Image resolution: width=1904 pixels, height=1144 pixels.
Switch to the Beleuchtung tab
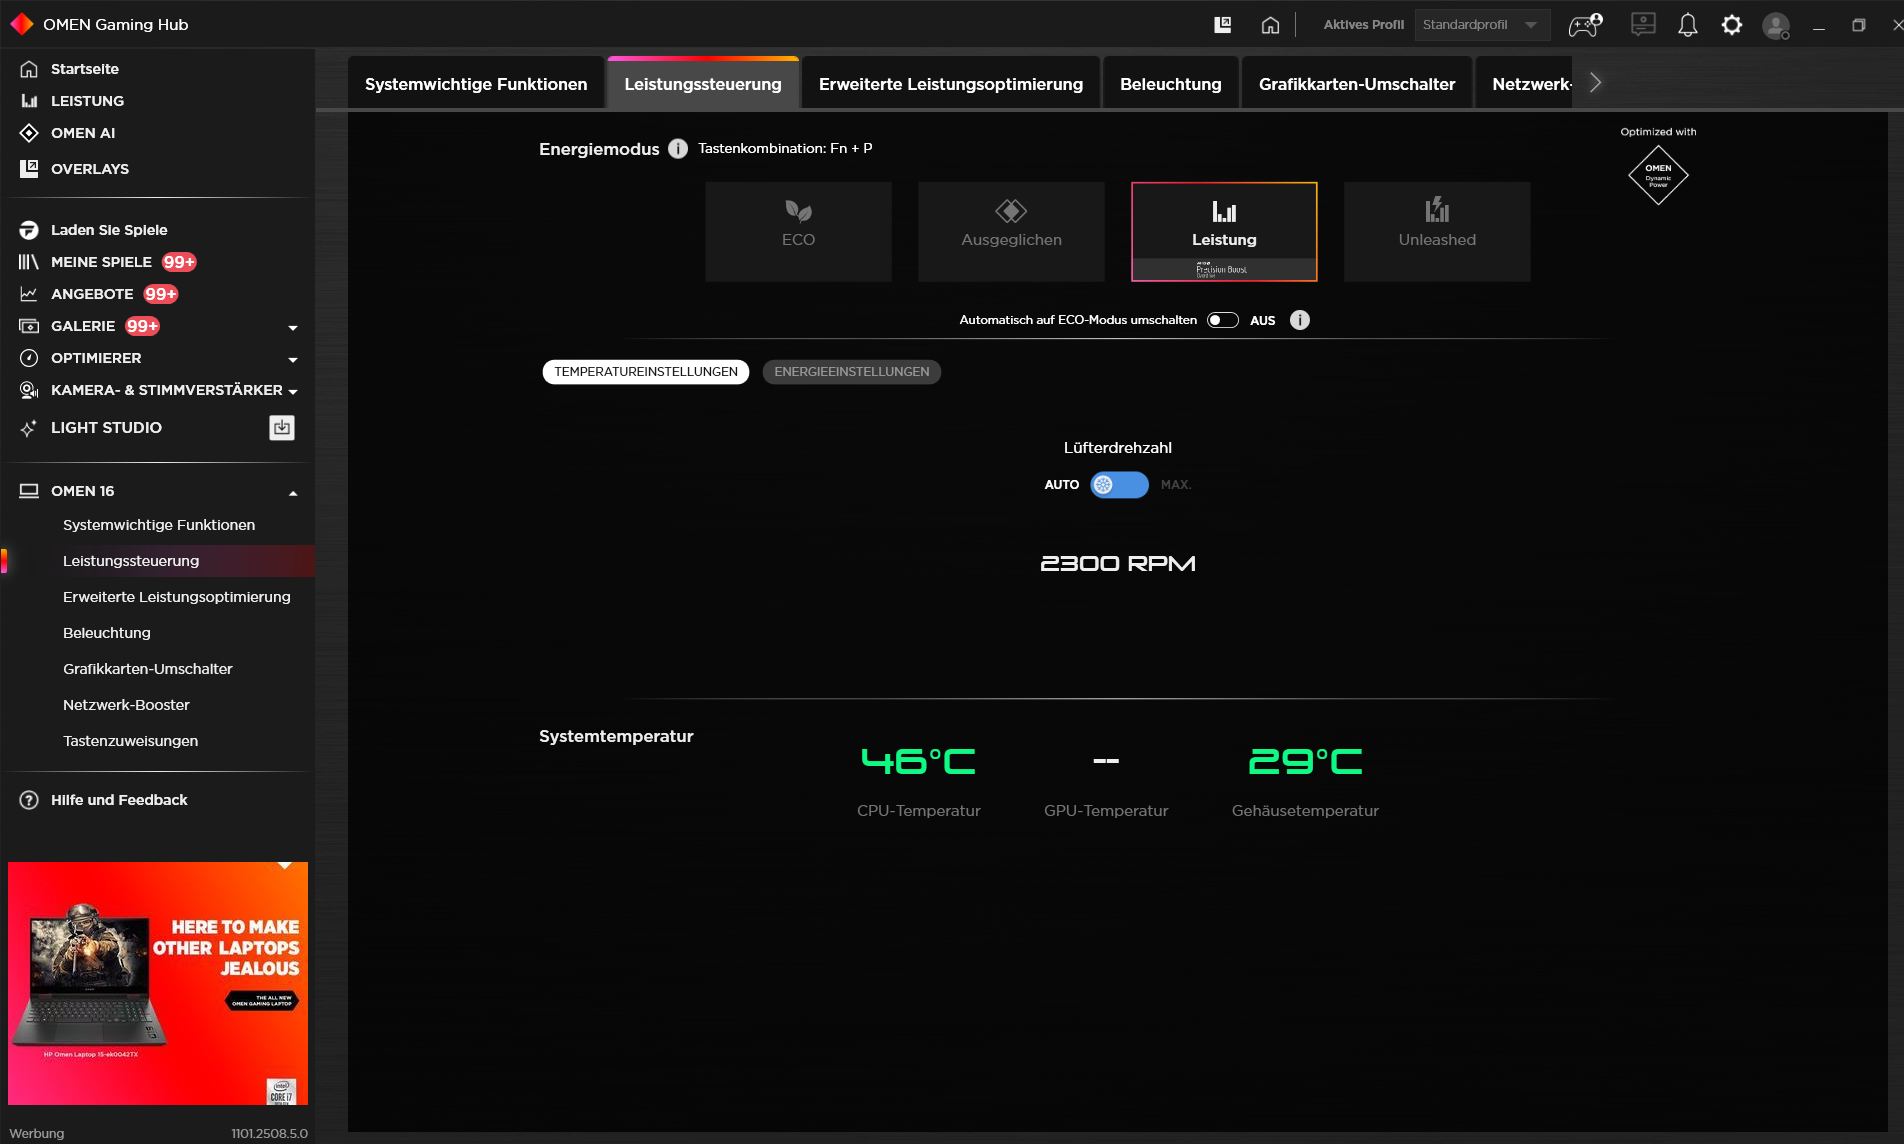[x=1170, y=84]
